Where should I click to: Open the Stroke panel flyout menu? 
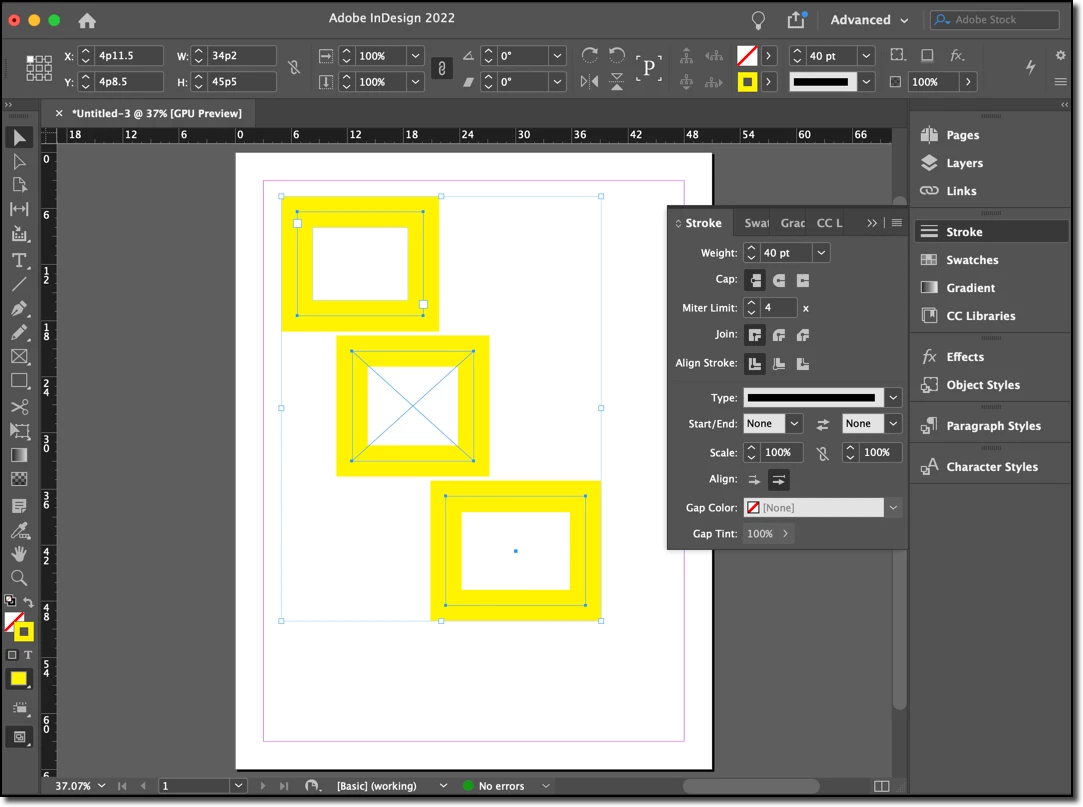click(x=897, y=222)
